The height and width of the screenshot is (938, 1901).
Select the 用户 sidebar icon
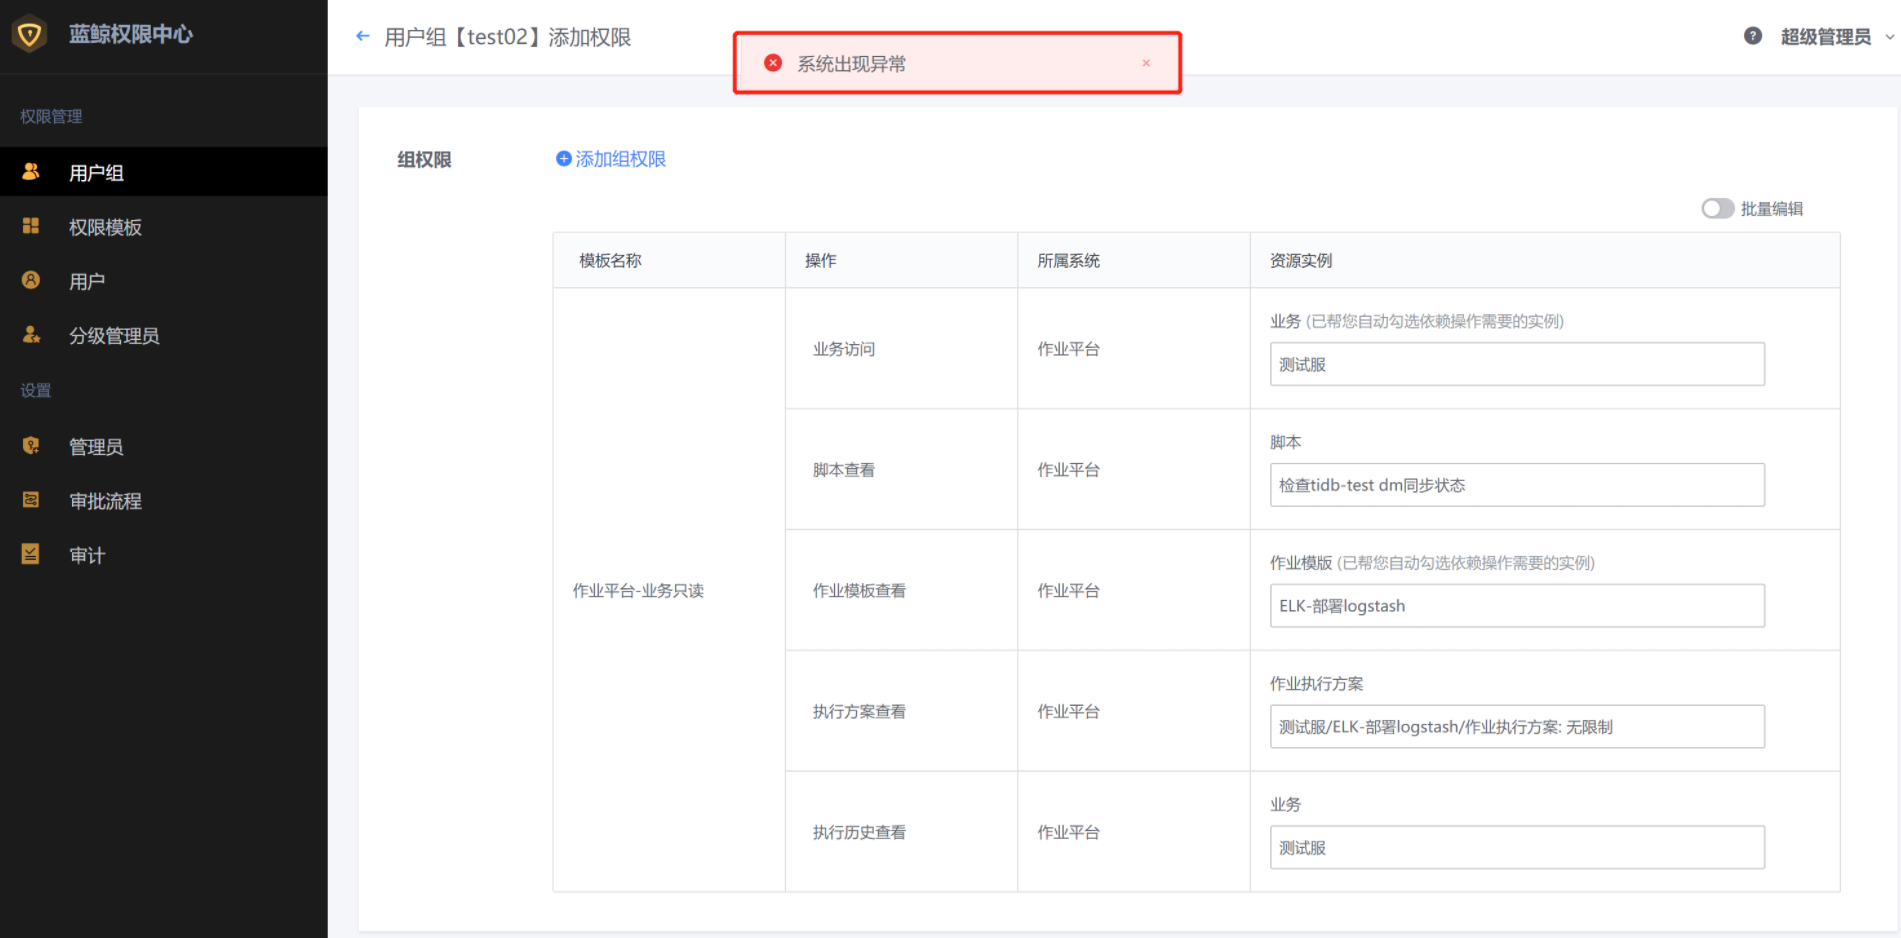coord(30,280)
